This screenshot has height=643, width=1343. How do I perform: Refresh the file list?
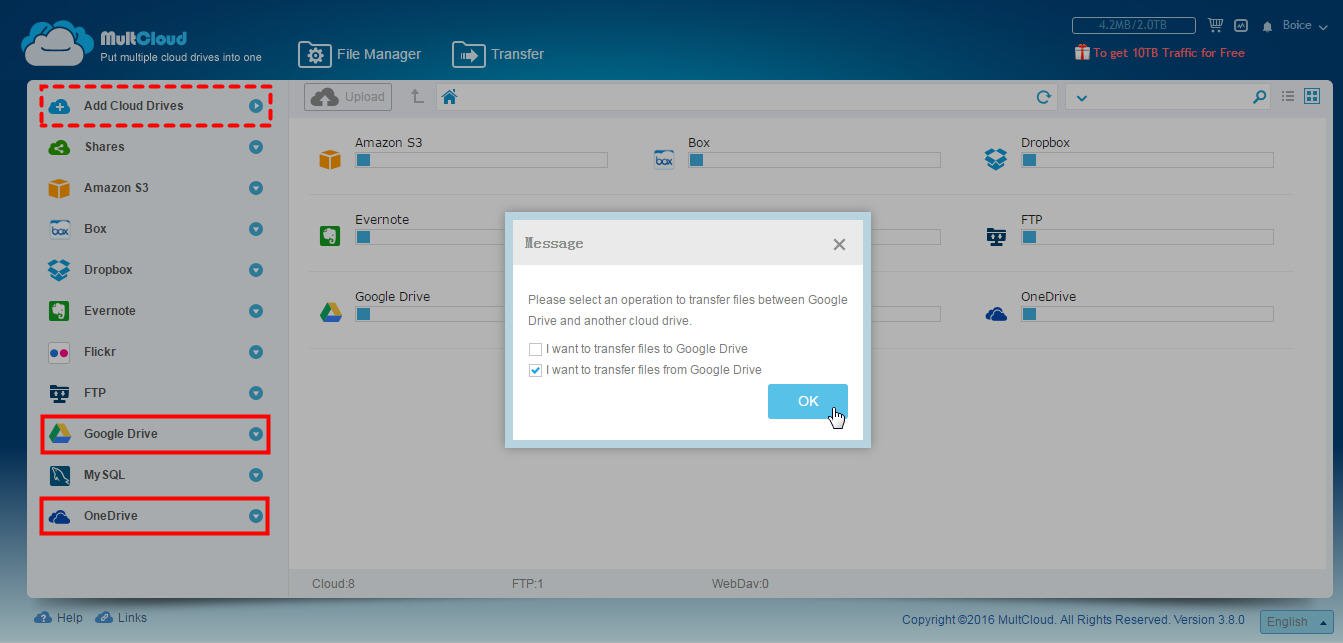(1043, 97)
